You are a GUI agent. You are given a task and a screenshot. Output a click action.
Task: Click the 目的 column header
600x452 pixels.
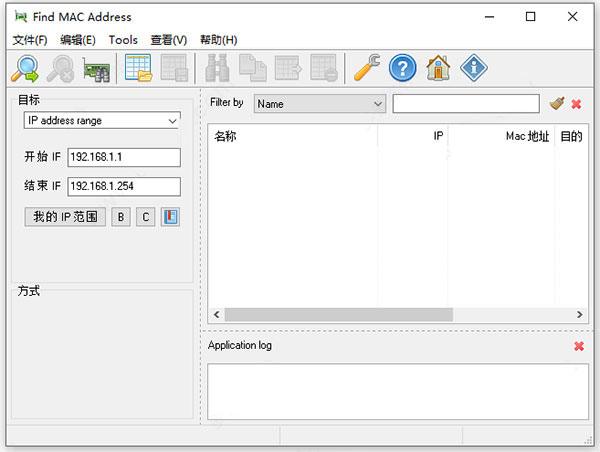(571, 136)
